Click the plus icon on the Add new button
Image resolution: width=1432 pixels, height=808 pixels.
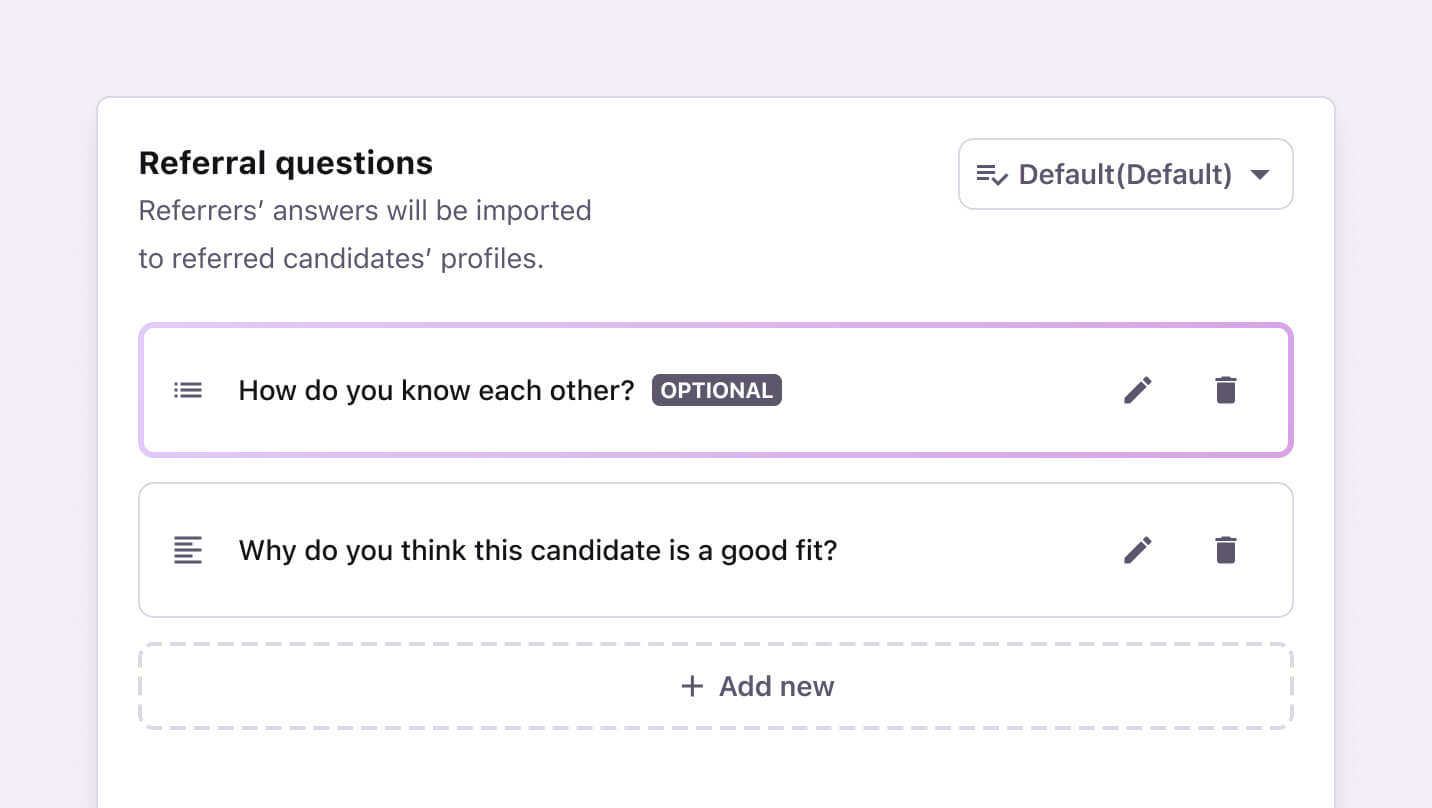pyautogui.click(x=691, y=686)
